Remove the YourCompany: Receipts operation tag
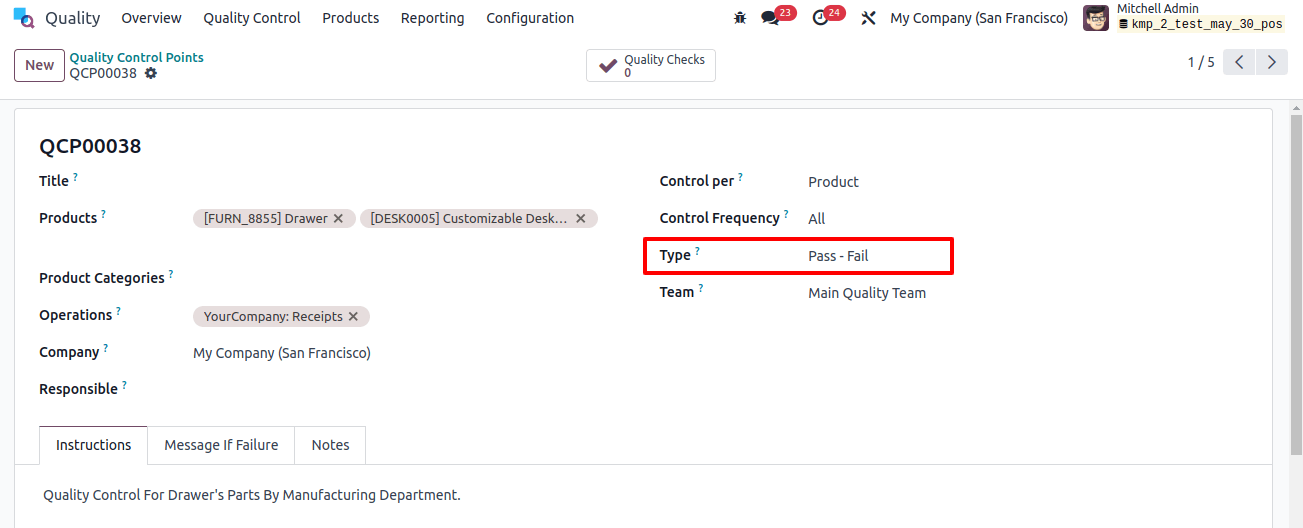 pyautogui.click(x=352, y=317)
